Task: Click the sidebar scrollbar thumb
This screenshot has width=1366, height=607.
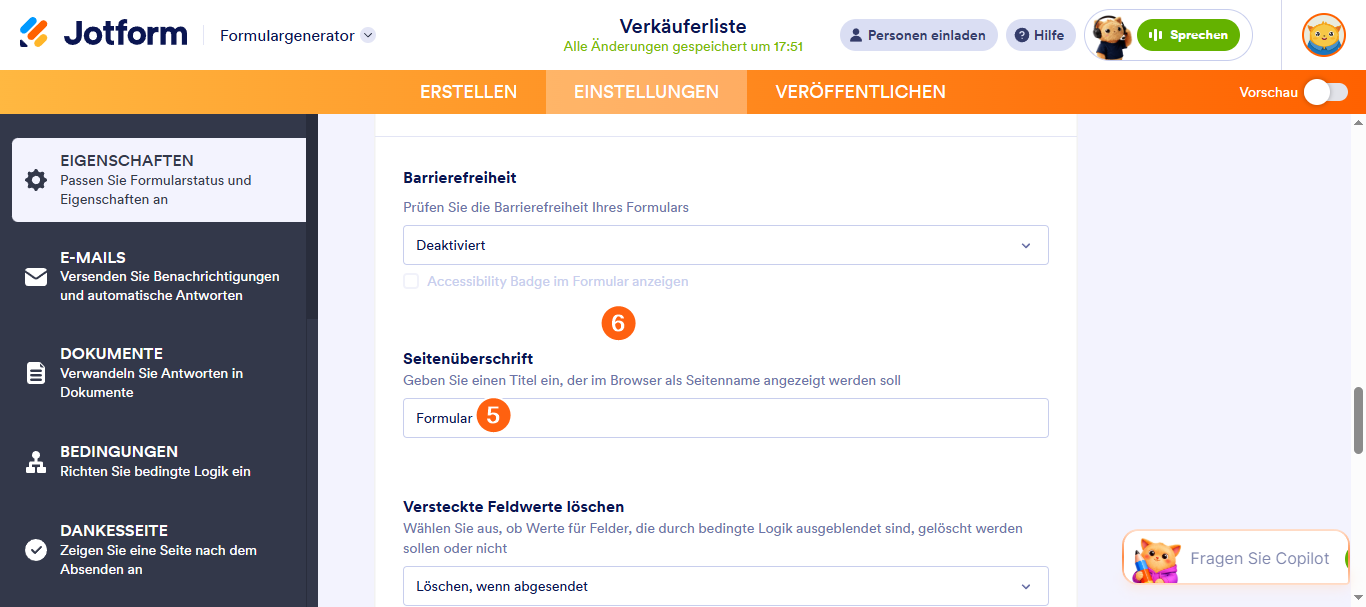Action: click(312, 216)
